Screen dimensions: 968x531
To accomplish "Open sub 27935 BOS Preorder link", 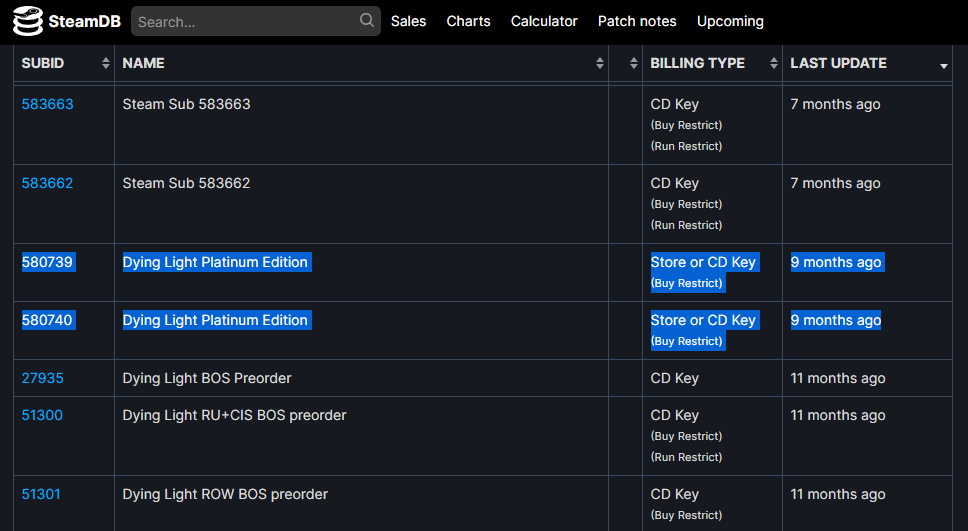I will pos(43,378).
